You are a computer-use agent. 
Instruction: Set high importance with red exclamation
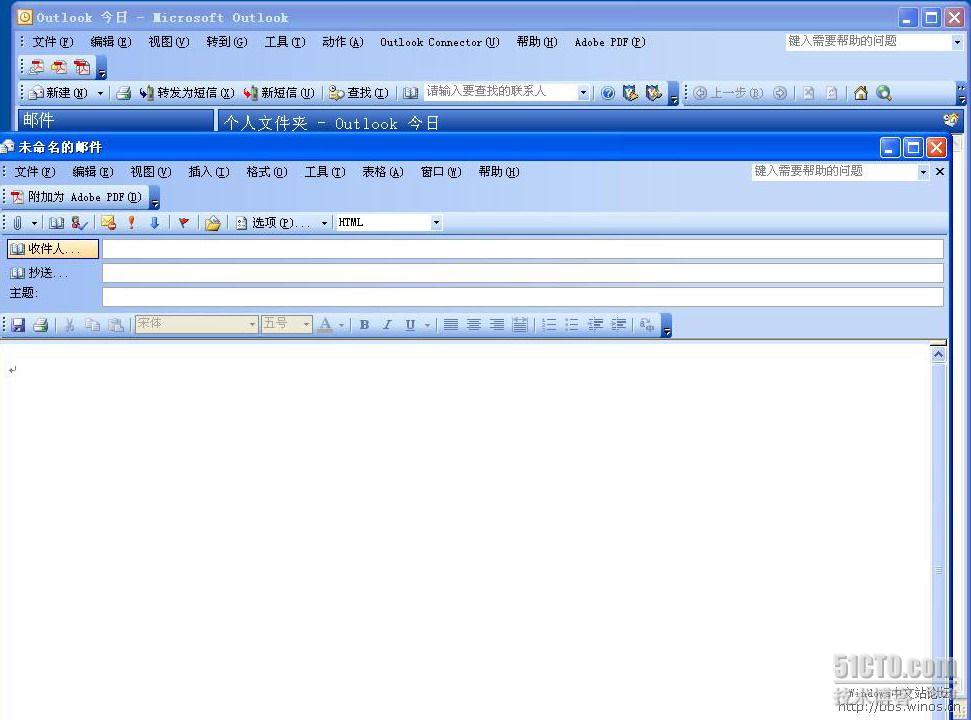[x=131, y=223]
